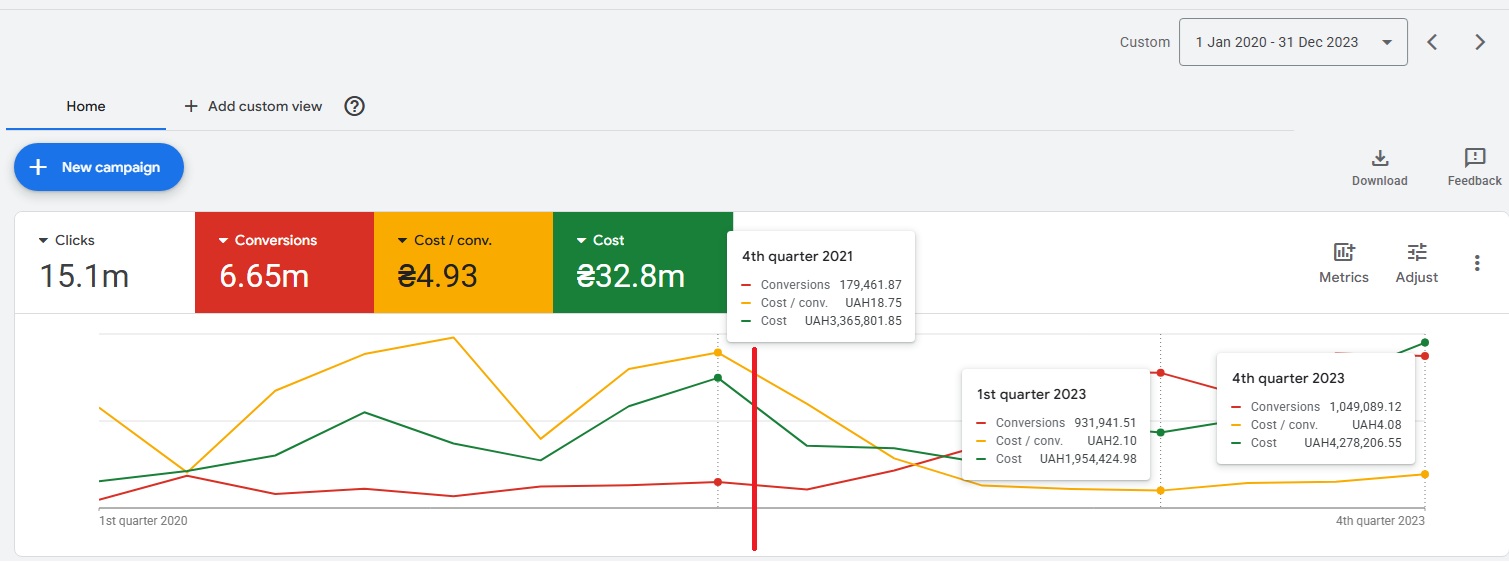Click the green Cost point at 4th quarter 2023
Viewport: 1509px width, 562px height.
pyautogui.click(x=1425, y=342)
